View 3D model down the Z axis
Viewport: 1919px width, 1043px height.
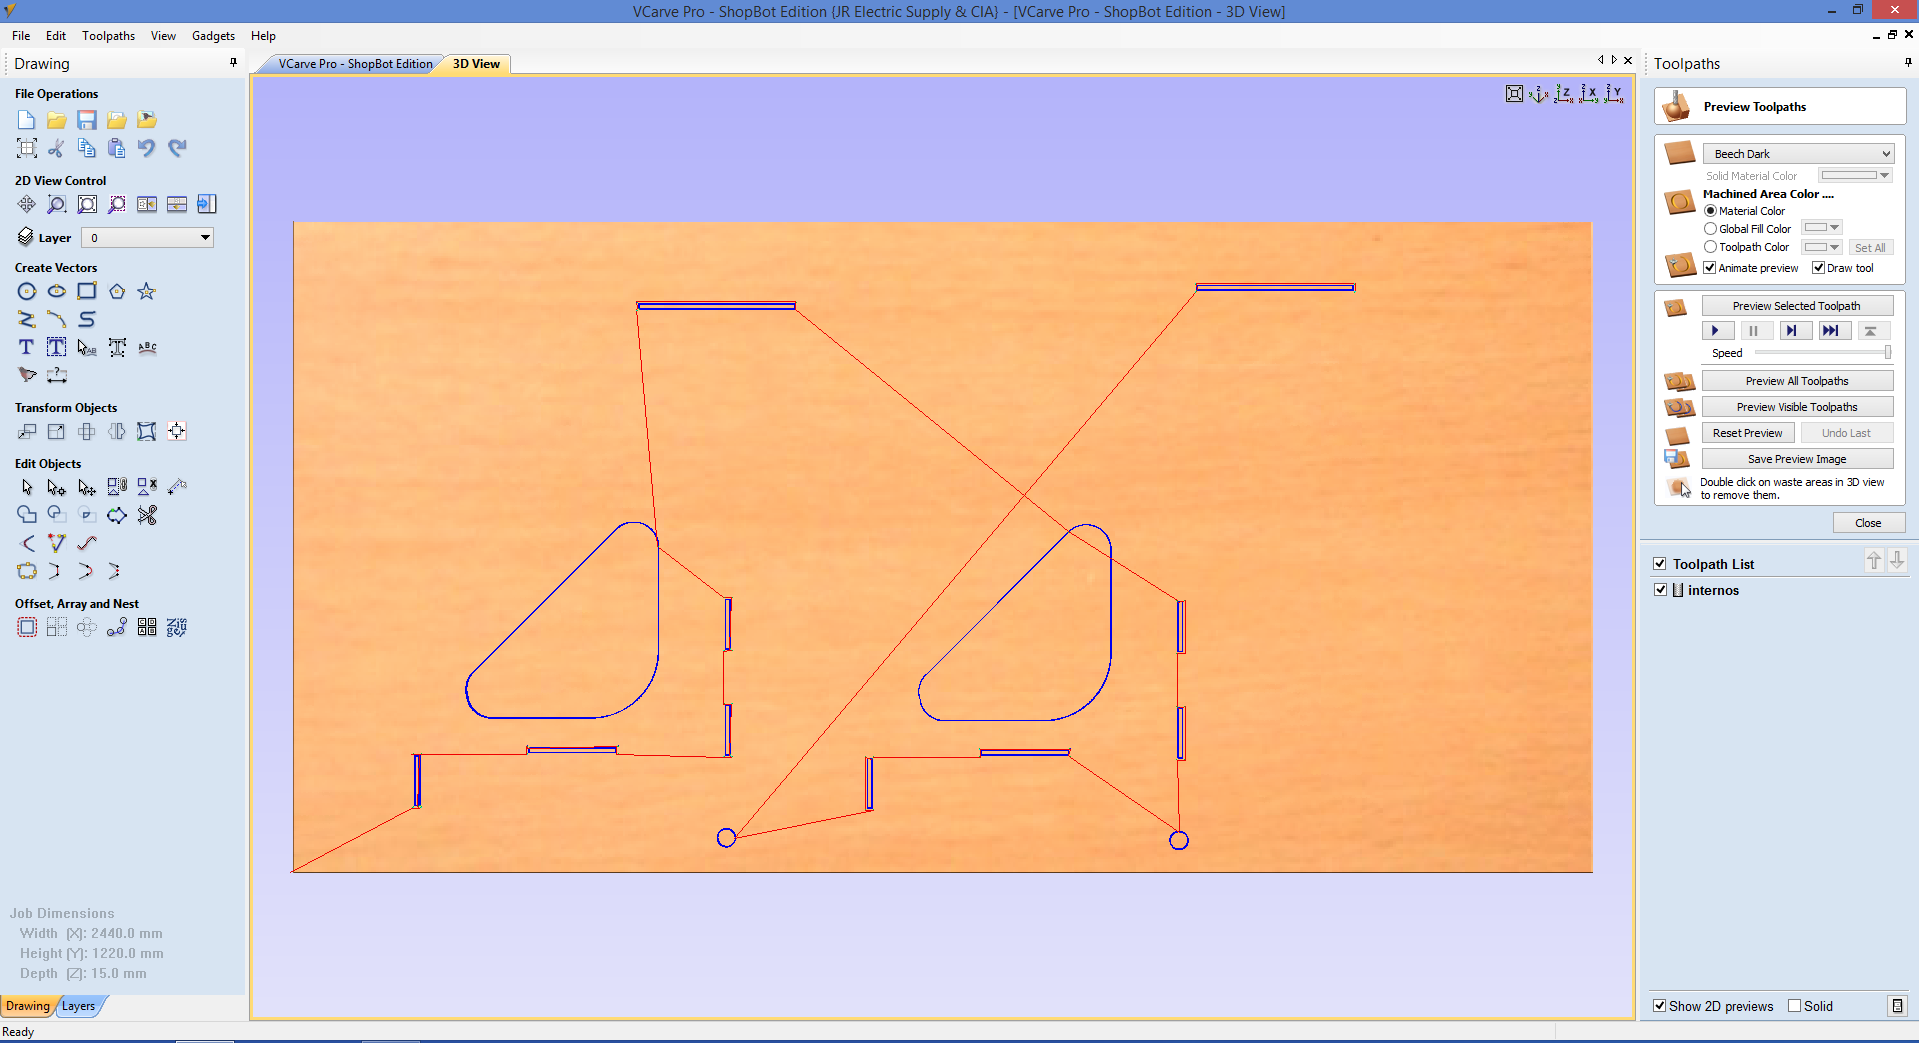[x=1564, y=94]
